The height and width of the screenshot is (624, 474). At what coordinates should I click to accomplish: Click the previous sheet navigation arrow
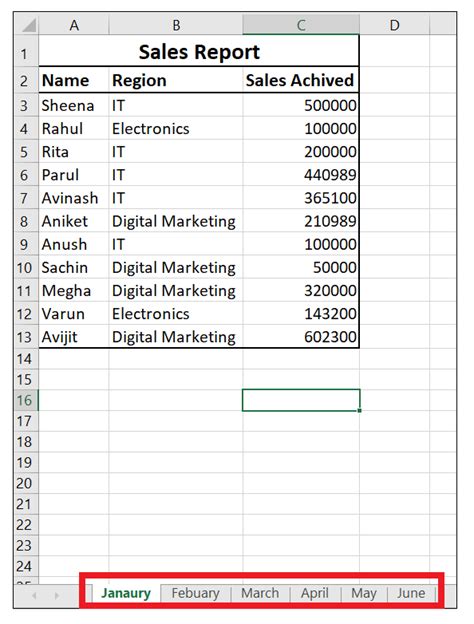[35, 596]
